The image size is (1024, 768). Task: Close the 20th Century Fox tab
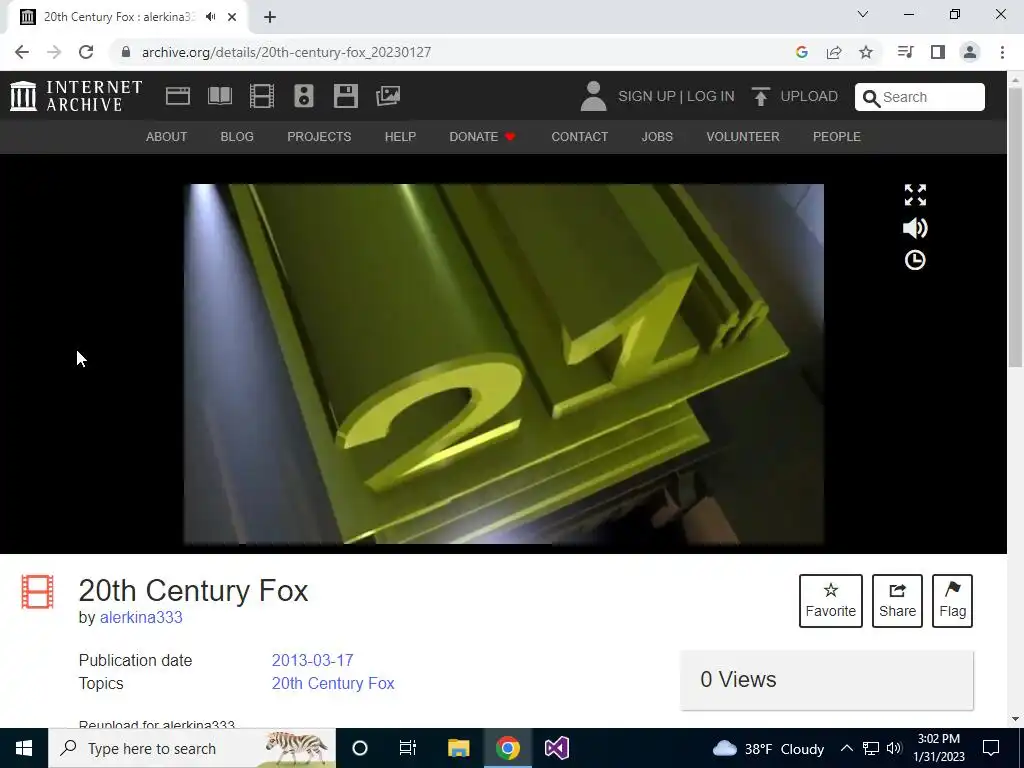(x=232, y=17)
